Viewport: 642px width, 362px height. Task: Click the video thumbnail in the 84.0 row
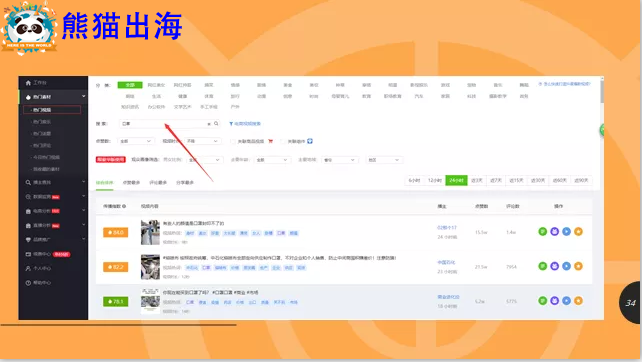150,232
